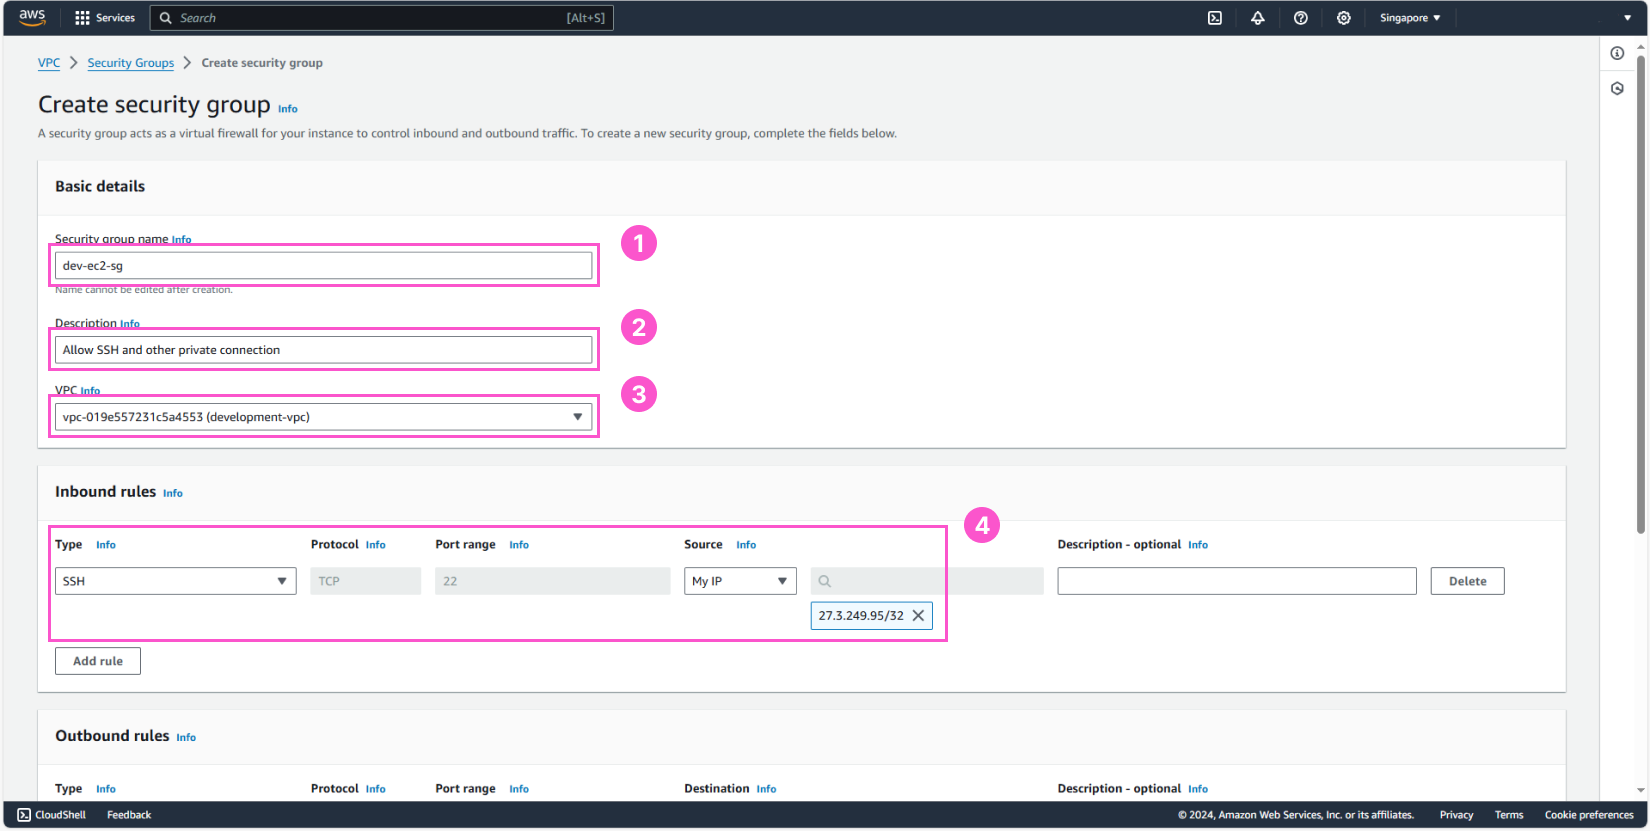
Task: Click the CloudShell icon in the footer
Action: [24, 815]
